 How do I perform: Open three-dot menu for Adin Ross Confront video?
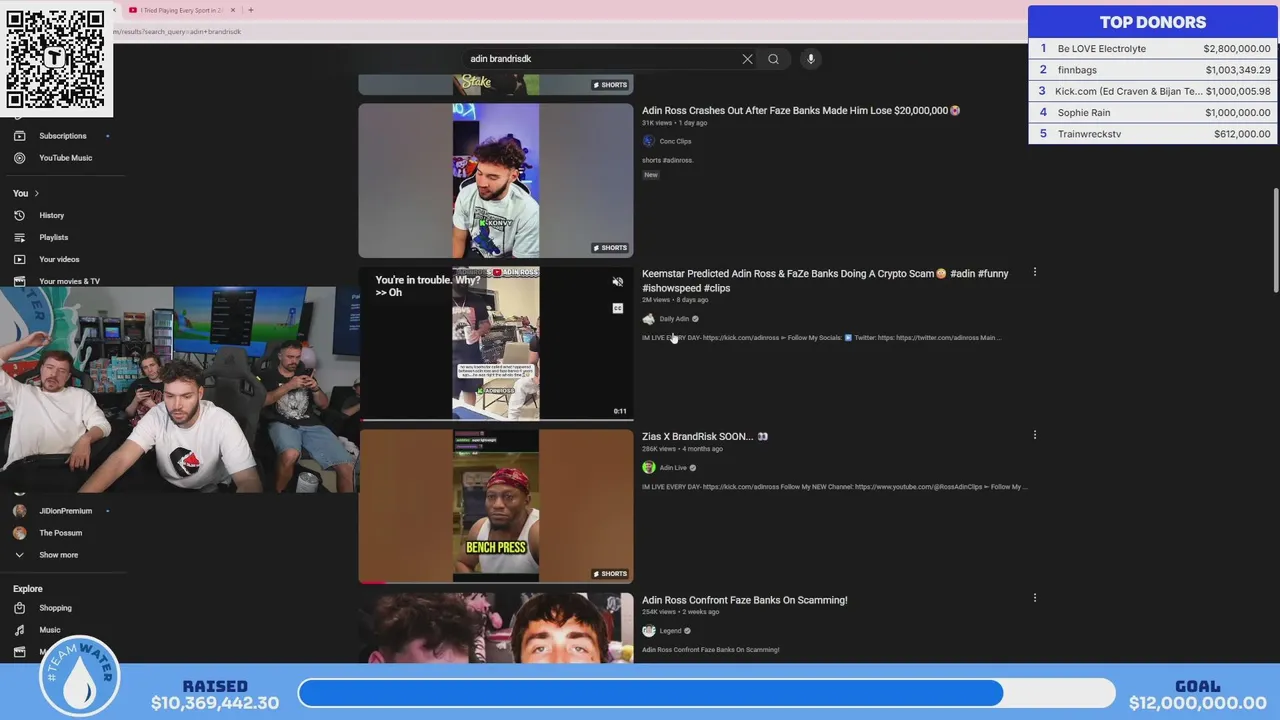pyautogui.click(x=1035, y=598)
